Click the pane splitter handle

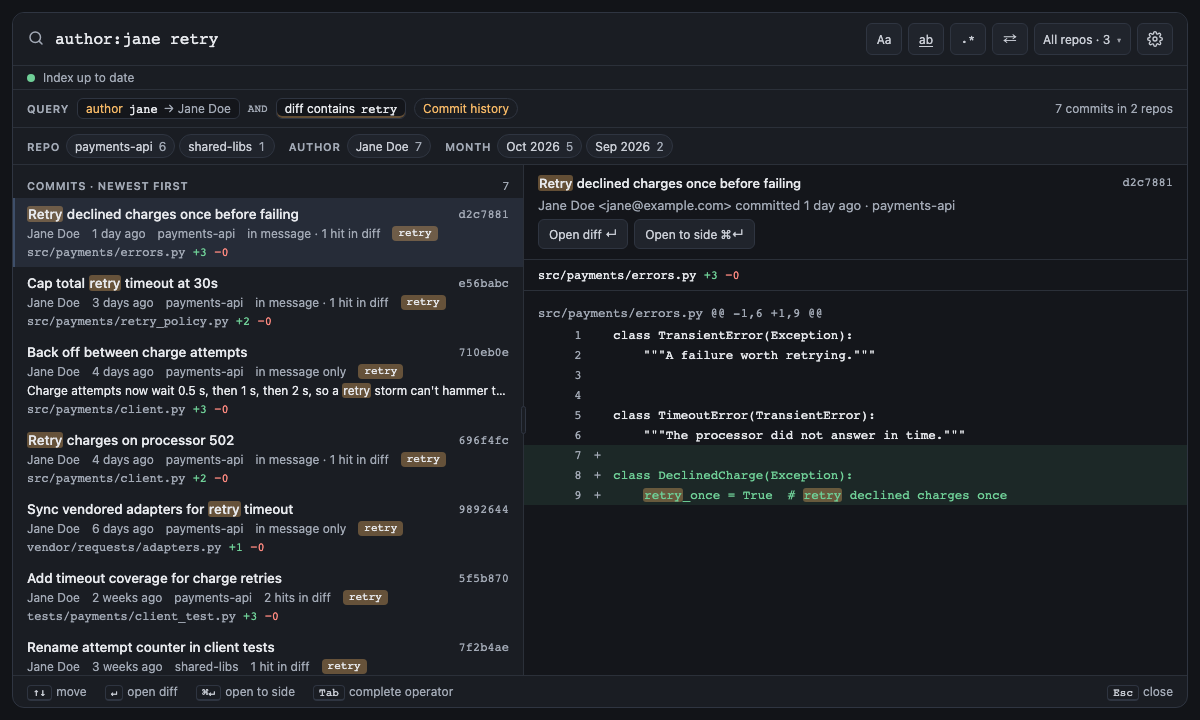523,420
